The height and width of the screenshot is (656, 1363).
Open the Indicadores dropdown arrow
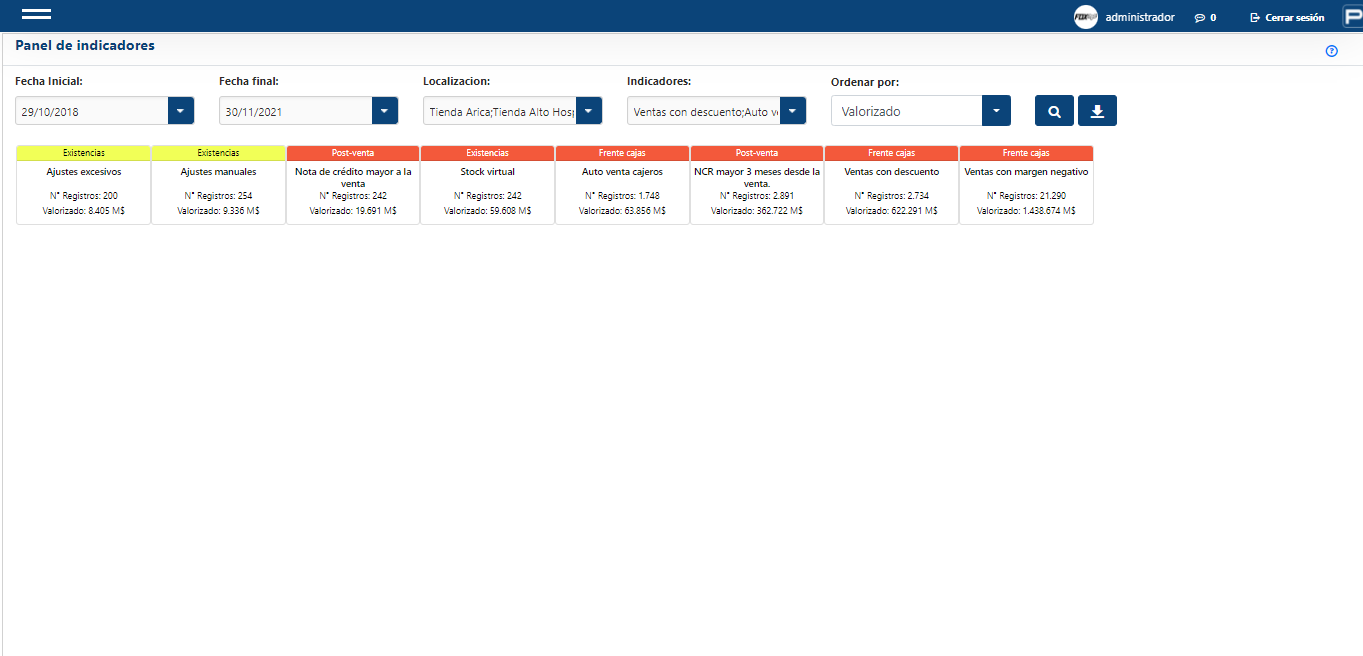(792, 111)
